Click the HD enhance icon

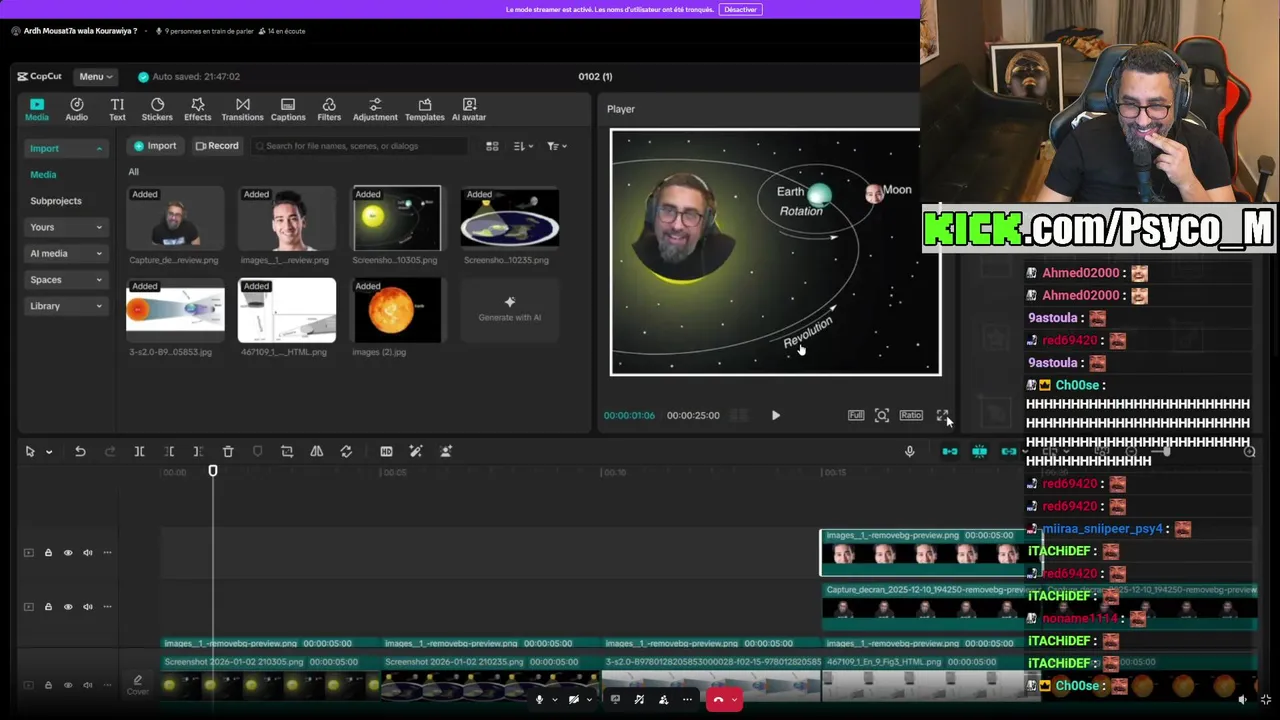tap(386, 452)
